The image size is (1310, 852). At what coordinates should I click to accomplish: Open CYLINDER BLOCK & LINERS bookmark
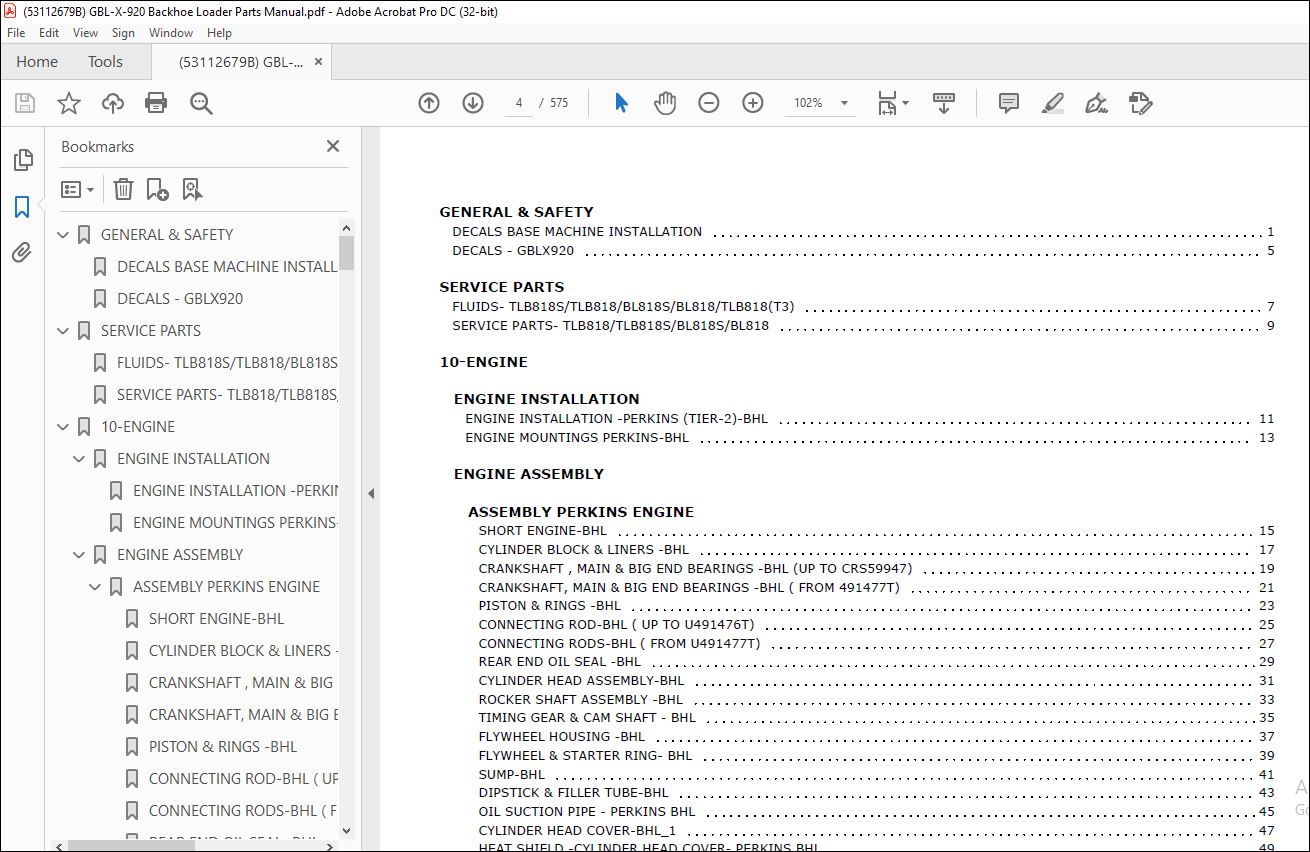point(243,651)
